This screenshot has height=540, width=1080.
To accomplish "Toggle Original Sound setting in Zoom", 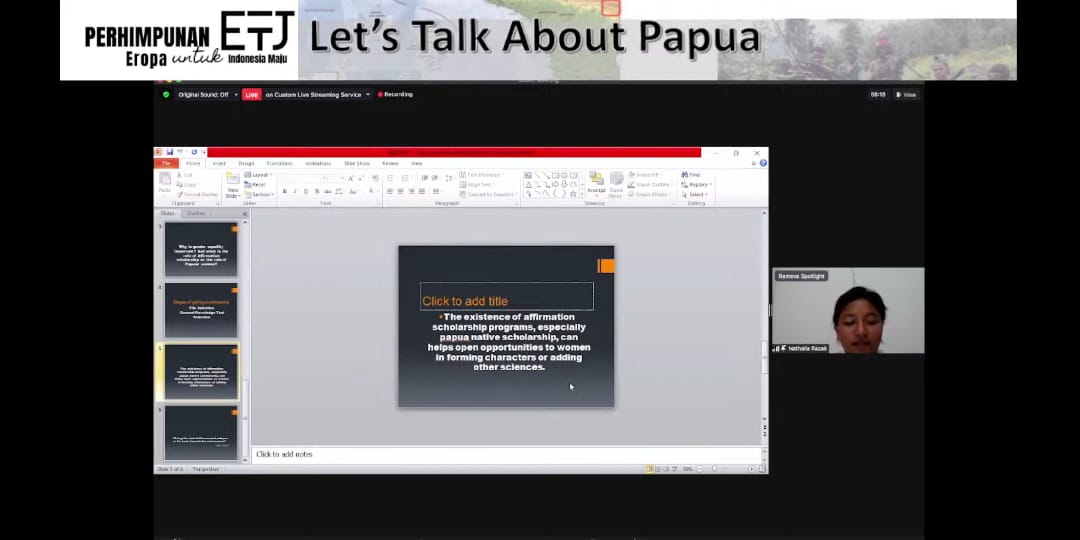I will pyautogui.click(x=203, y=95).
